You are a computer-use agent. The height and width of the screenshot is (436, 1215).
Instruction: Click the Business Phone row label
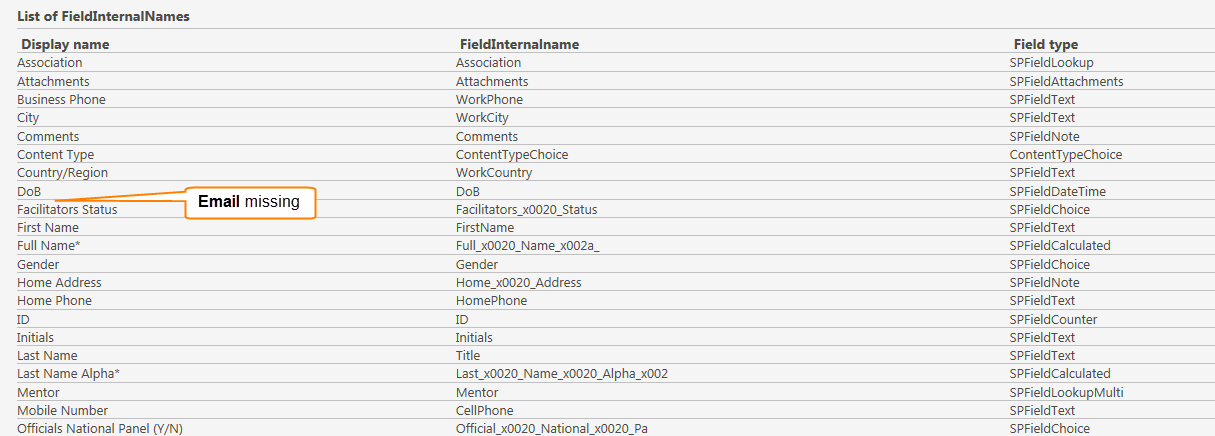(x=61, y=100)
